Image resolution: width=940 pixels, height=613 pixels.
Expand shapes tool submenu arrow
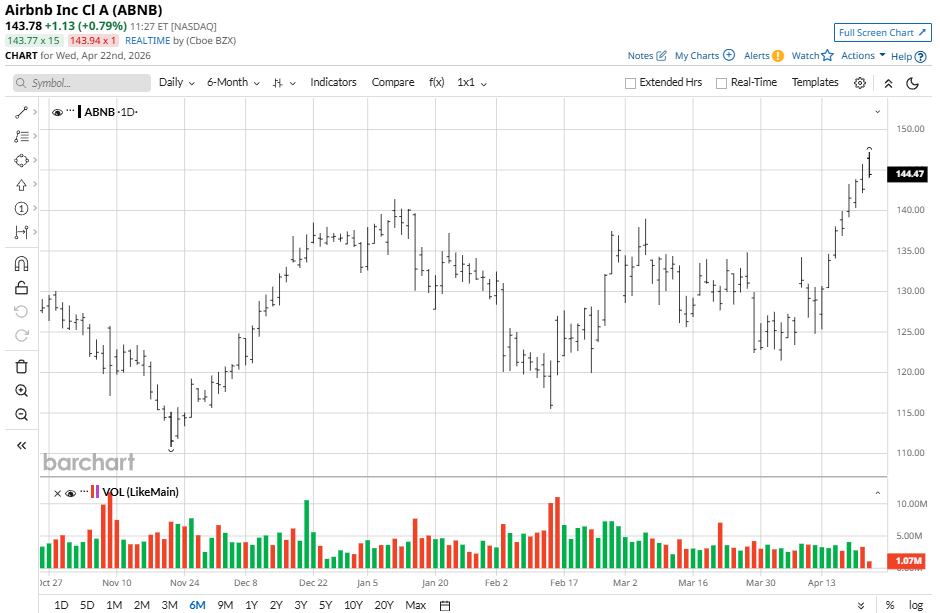tap(35, 160)
